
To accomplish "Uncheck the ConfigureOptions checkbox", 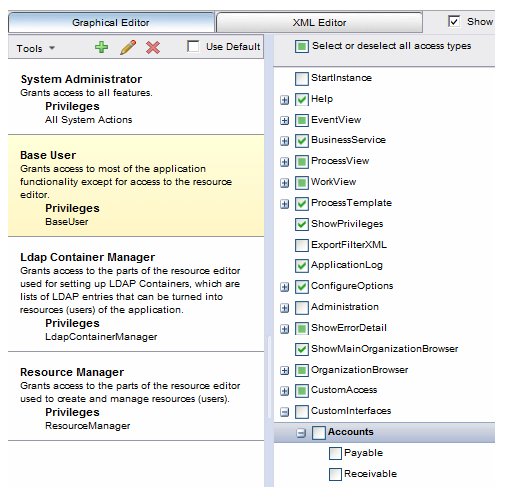I will (x=302, y=287).
